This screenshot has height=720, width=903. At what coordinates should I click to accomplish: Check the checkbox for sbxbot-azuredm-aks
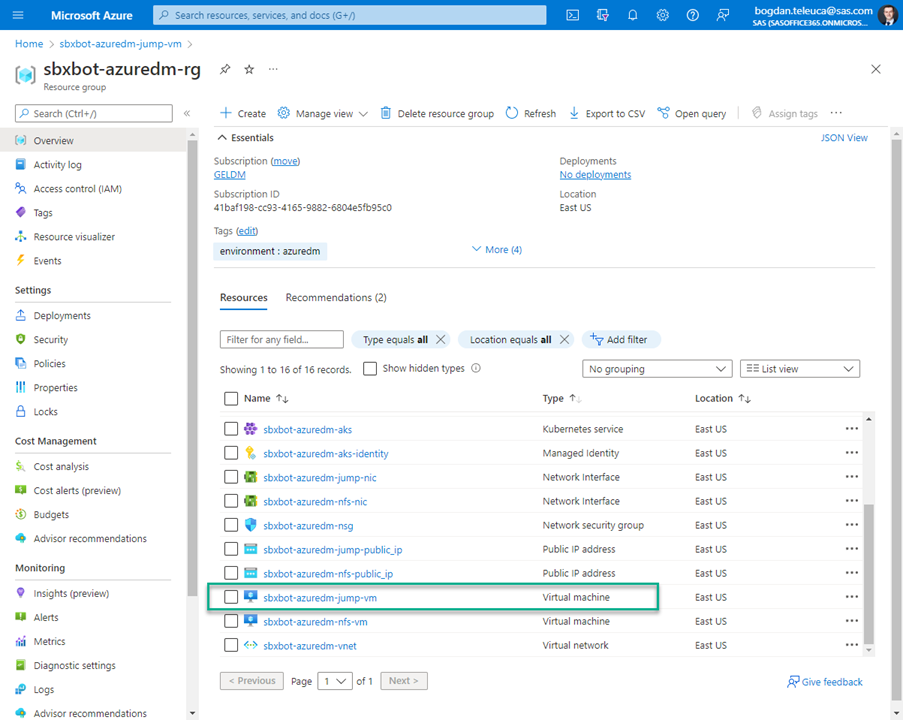231,429
